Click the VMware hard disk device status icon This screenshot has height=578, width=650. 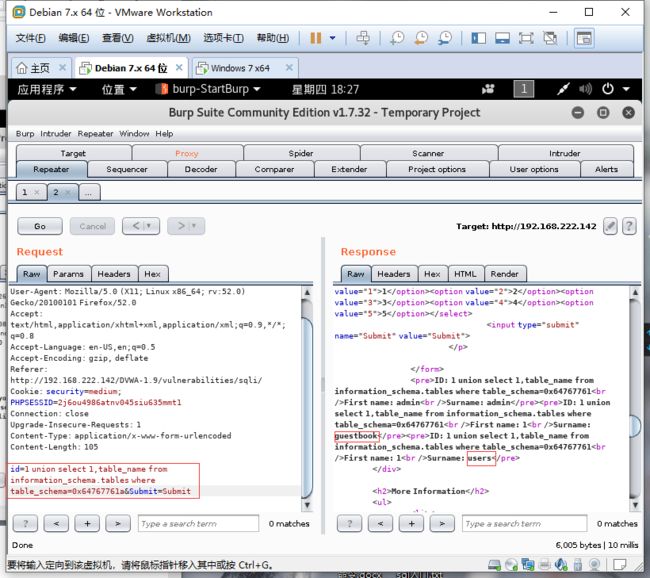click(x=494, y=565)
